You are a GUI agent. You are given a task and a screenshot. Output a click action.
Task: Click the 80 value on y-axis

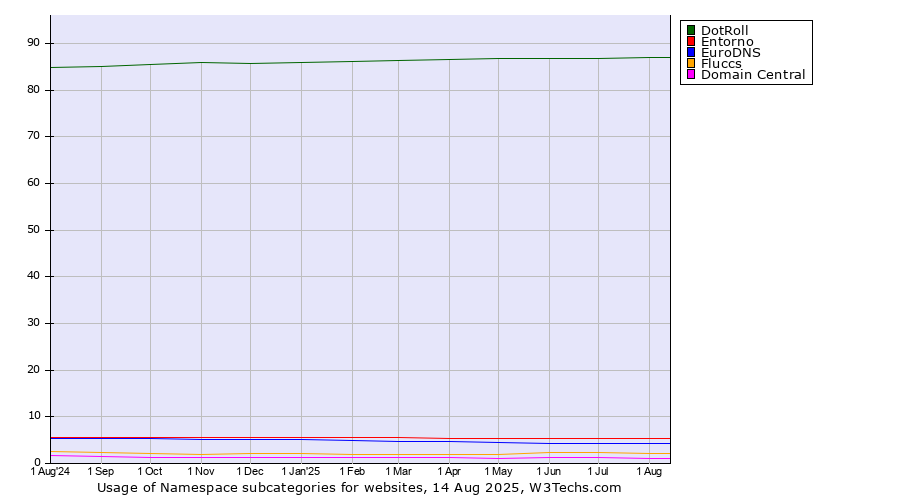click(33, 90)
